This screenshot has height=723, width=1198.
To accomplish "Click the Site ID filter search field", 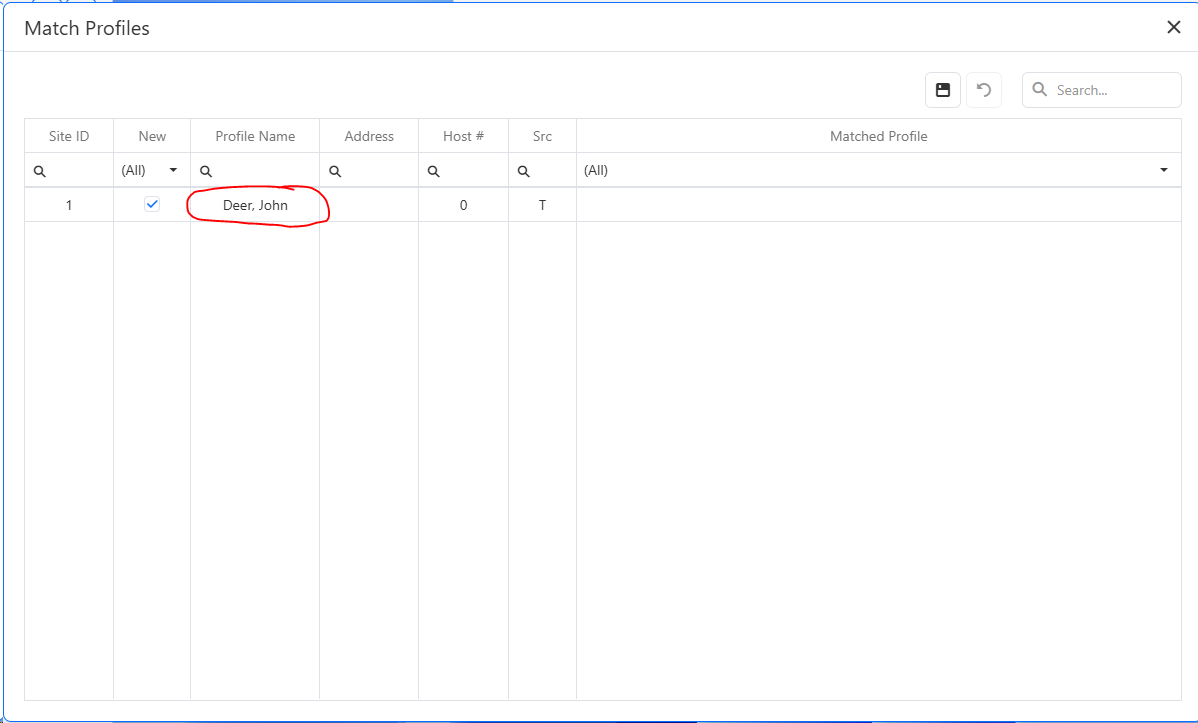I will (x=70, y=170).
